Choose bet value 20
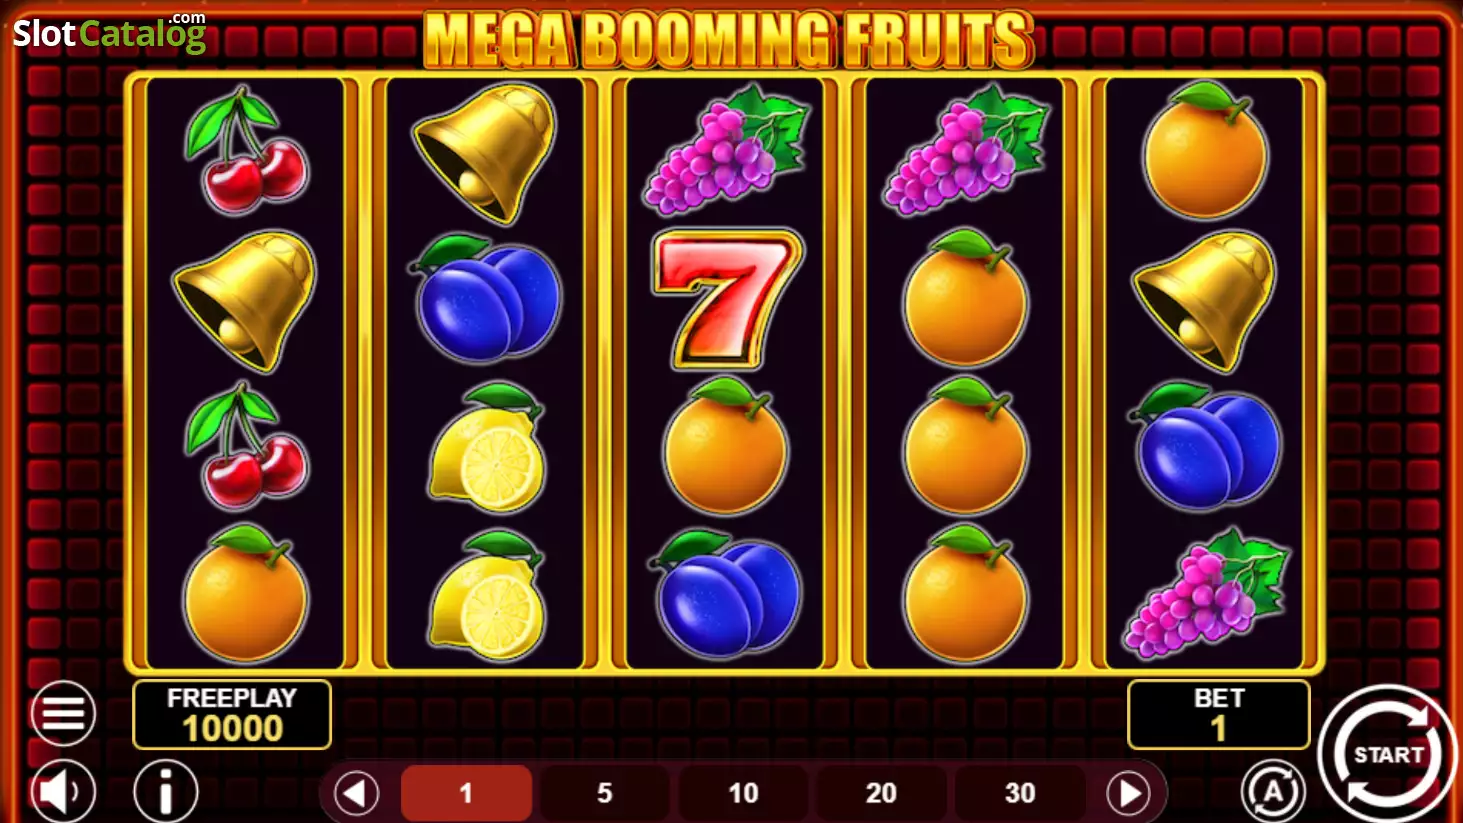Viewport: 1463px width, 823px height. click(881, 793)
